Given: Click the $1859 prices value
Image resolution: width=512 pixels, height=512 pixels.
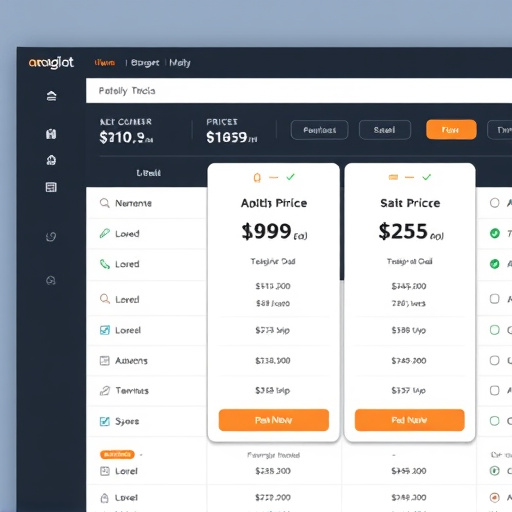Looking at the screenshot, I should click(232, 137).
